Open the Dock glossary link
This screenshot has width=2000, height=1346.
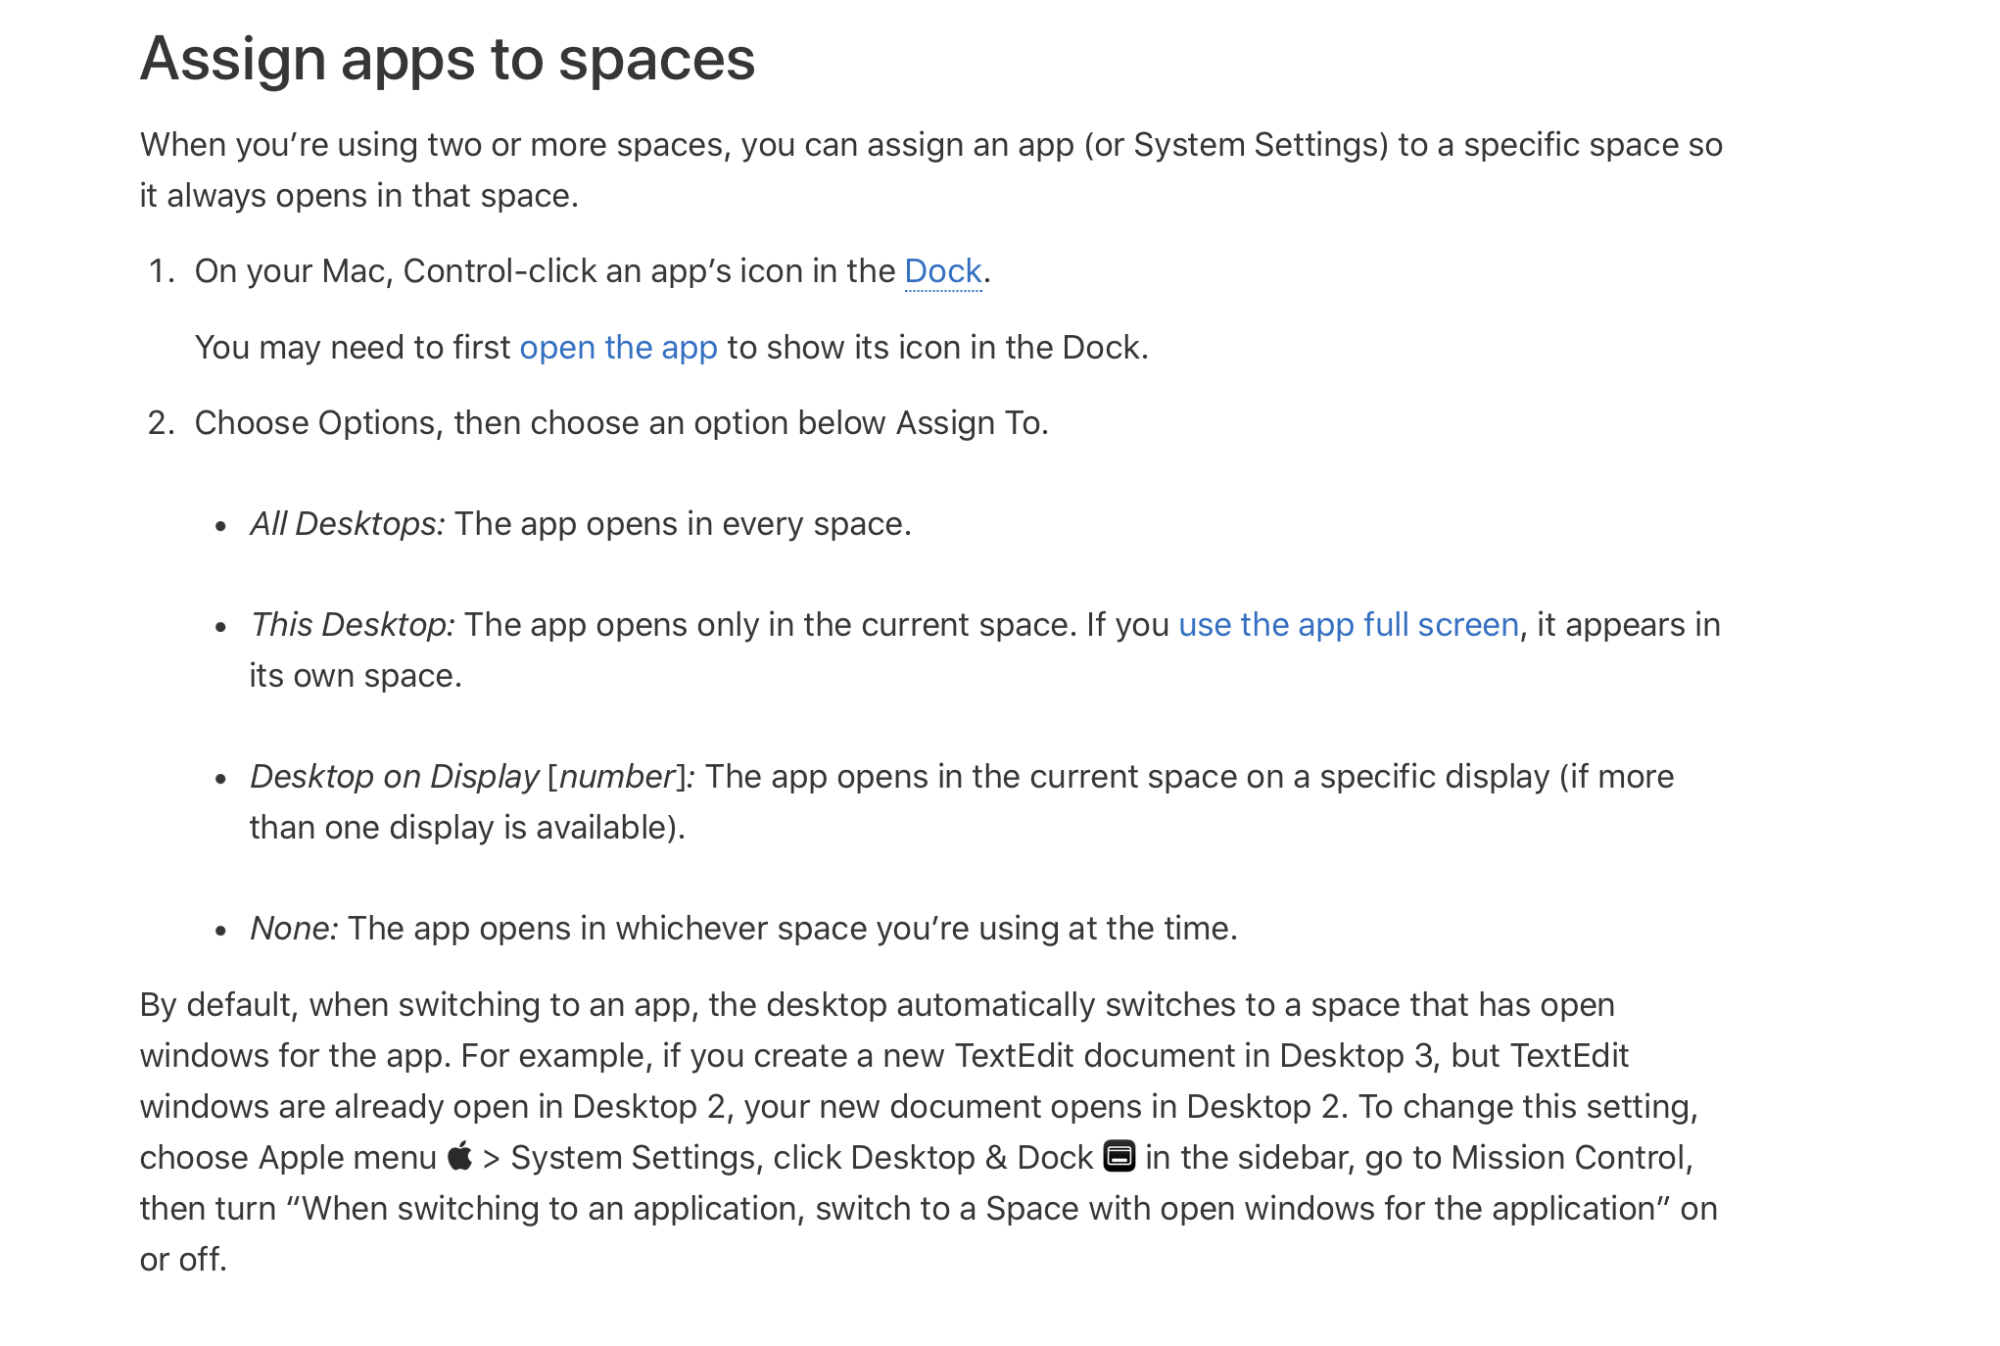tap(942, 271)
